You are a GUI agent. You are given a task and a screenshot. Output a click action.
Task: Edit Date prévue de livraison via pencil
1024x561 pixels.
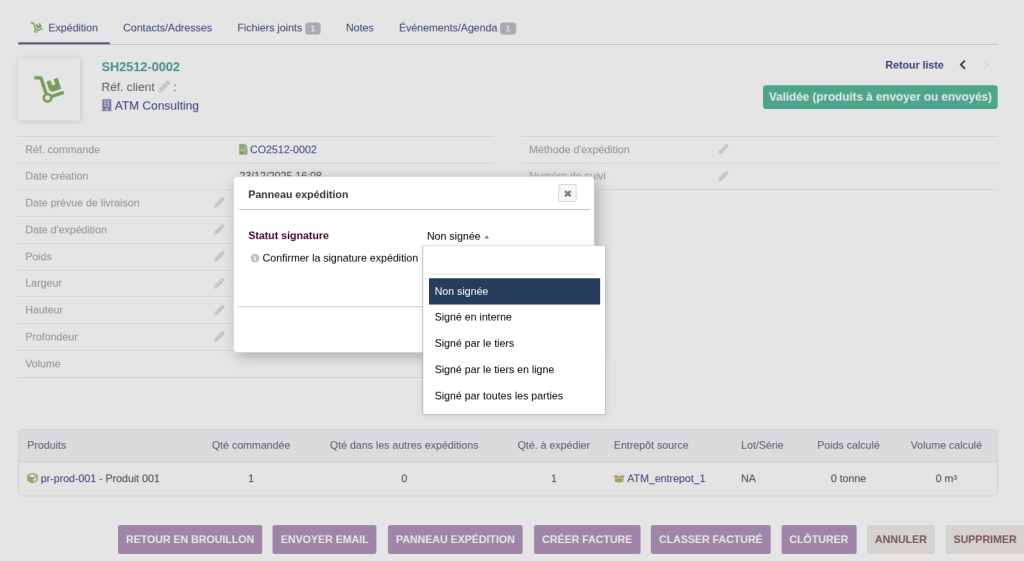click(x=219, y=203)
